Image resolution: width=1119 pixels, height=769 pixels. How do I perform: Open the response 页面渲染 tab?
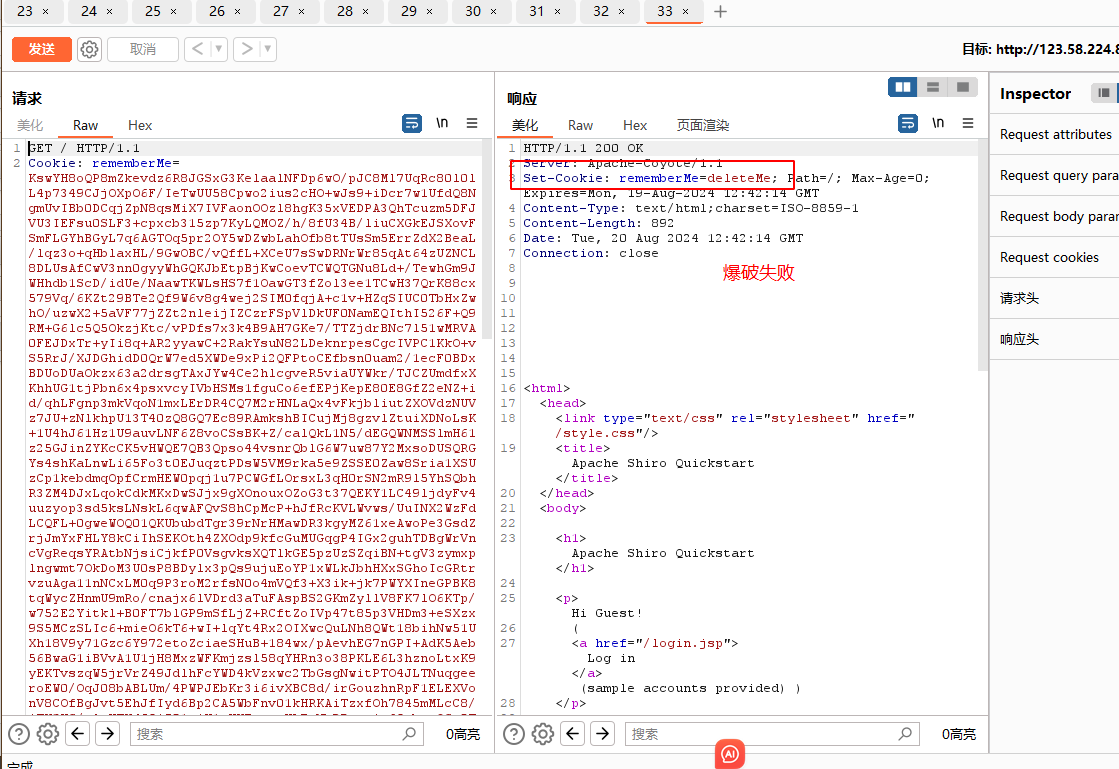703,125
